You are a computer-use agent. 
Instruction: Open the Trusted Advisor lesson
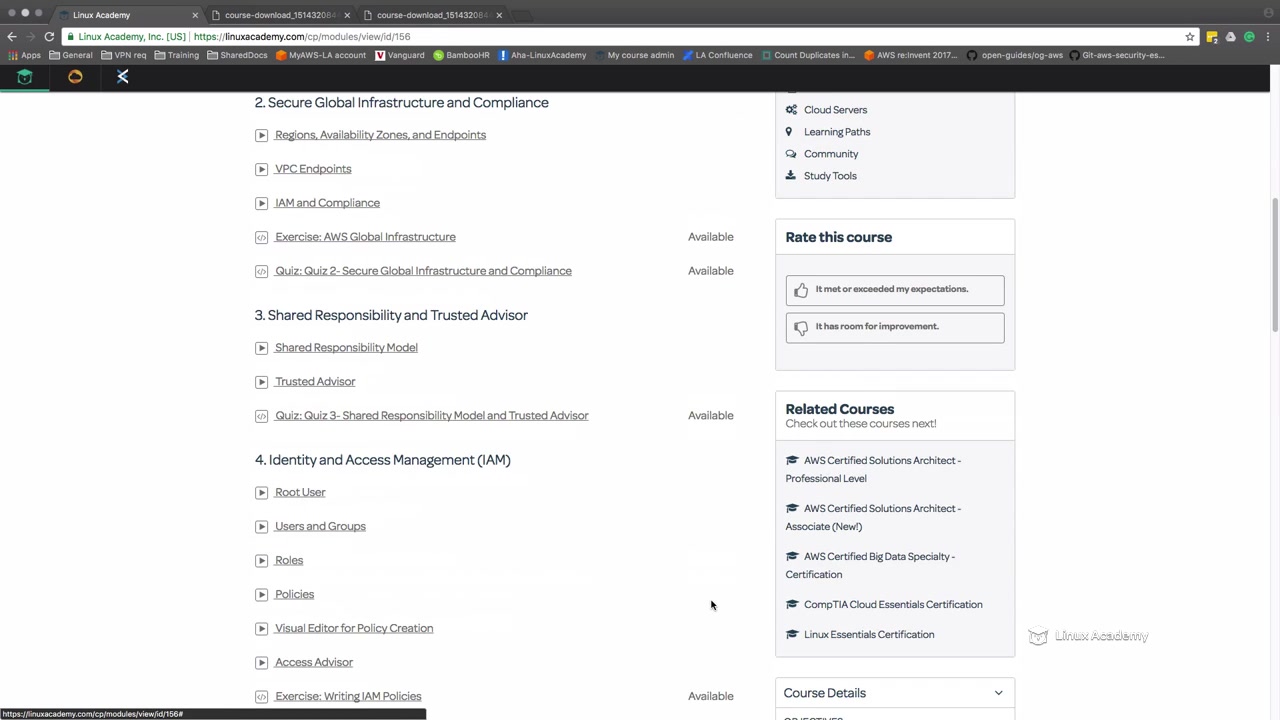click(x=315, y=382)
